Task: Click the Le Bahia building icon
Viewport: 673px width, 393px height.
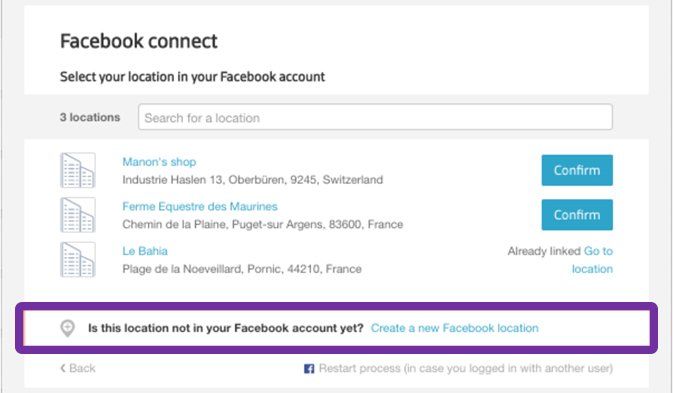Action: click(78, 260)
